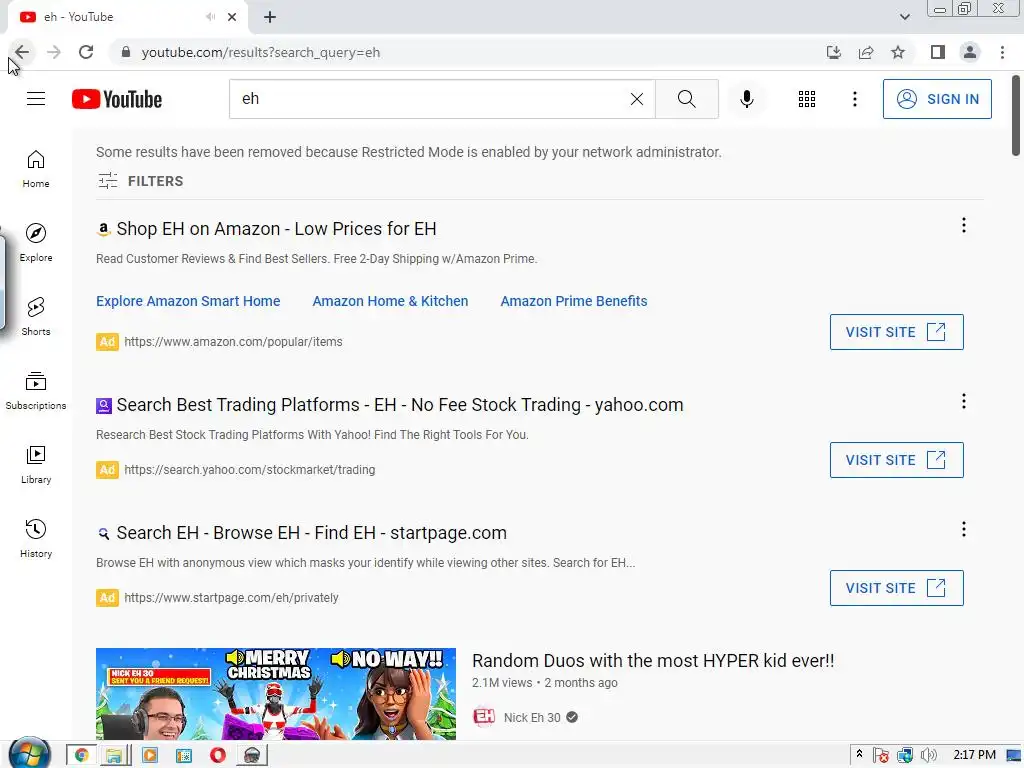Close the eh - YouTube tab

[x=232, y=17]
